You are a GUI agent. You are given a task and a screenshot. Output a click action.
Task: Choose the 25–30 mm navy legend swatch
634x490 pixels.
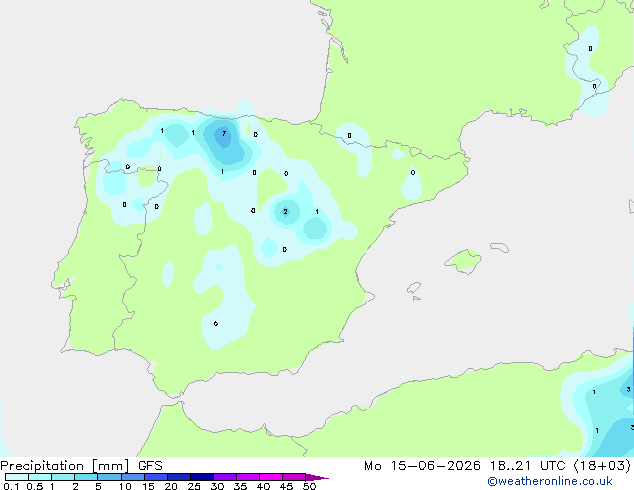(x=201, y=477)
